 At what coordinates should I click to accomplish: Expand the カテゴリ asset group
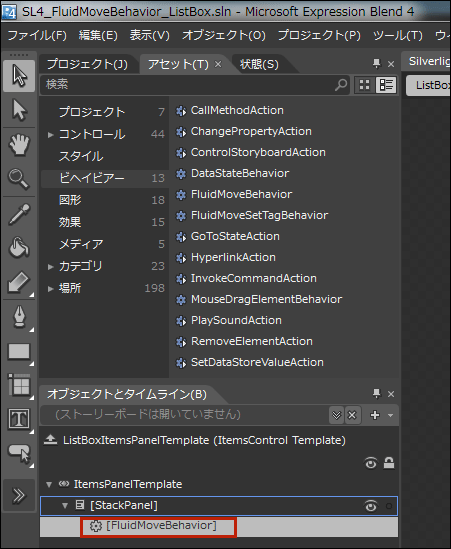click(50, 267)
